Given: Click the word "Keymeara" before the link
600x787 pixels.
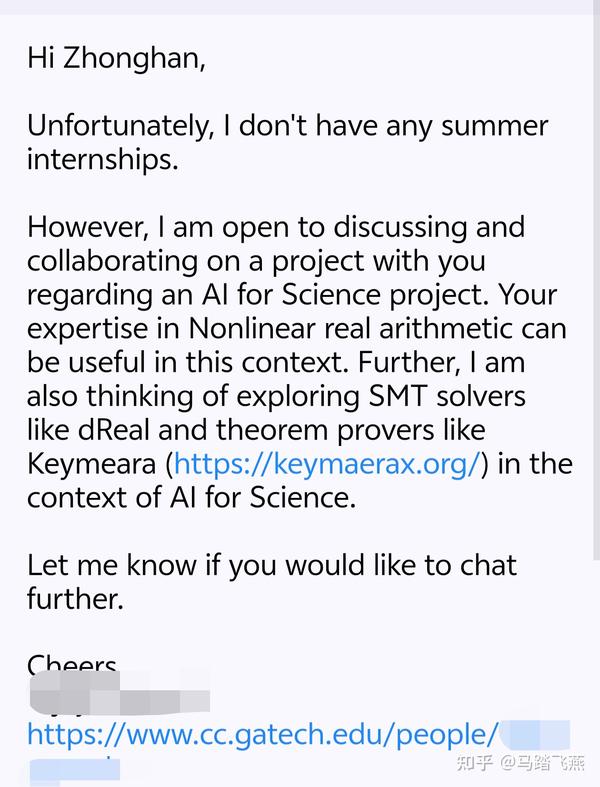Looking at the screenshot, I should pyautogui.click(x=95, y=464).
